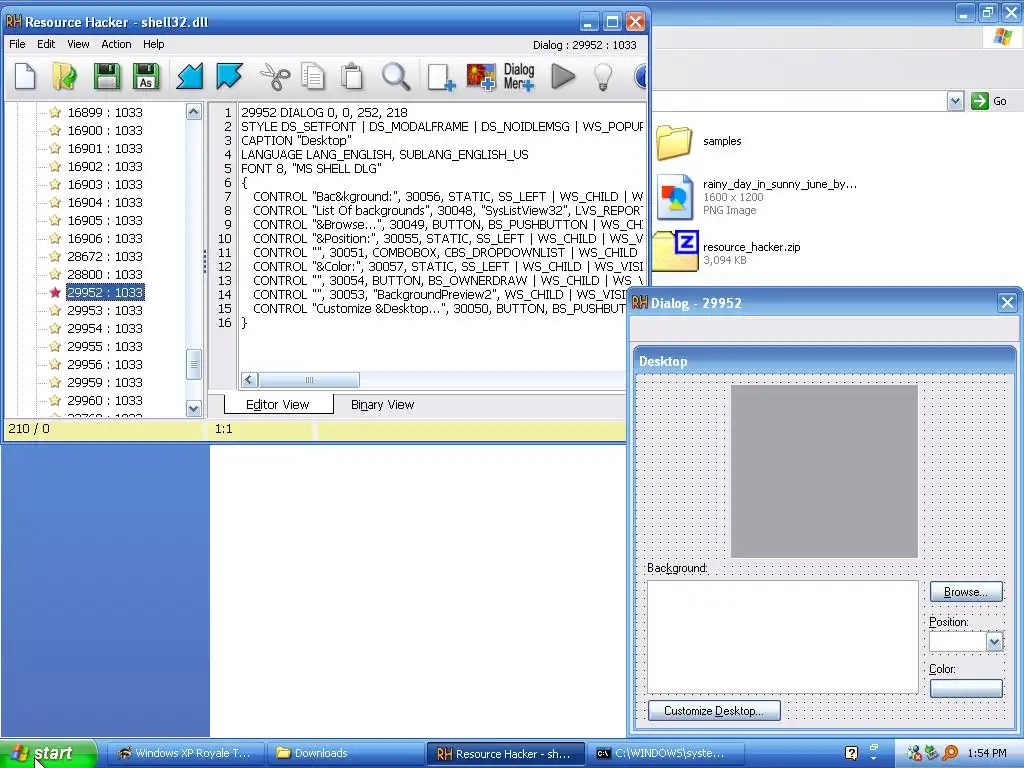Select tree item 16906 : 1033
Image resolution: width=1024 pixels, height=768 pixels.
pos(104,238)
